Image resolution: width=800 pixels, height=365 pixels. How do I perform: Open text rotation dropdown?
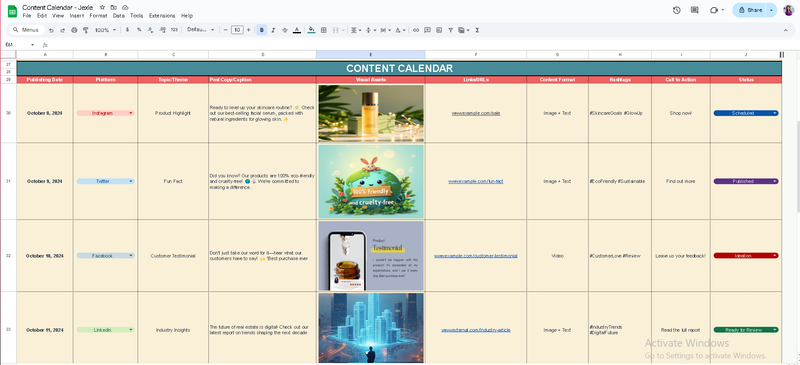(x=400, y=30)
